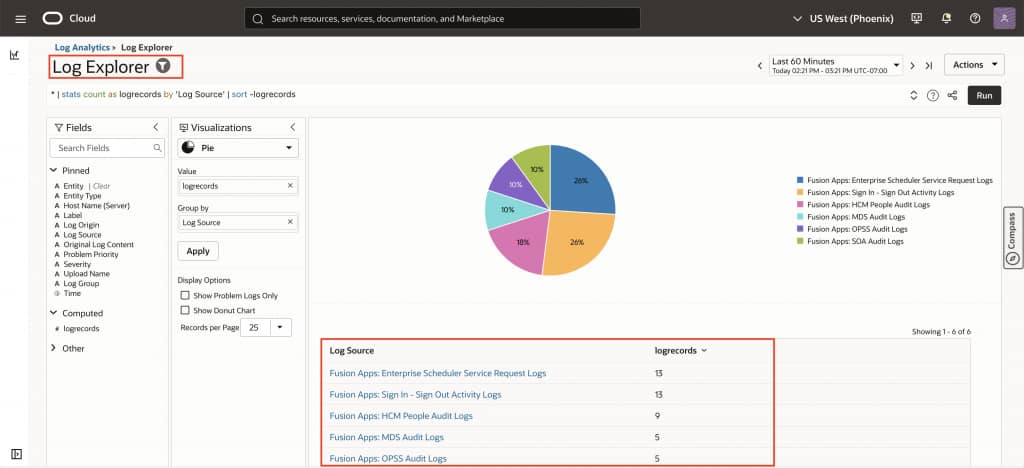Select the Time field

[72, 294]
